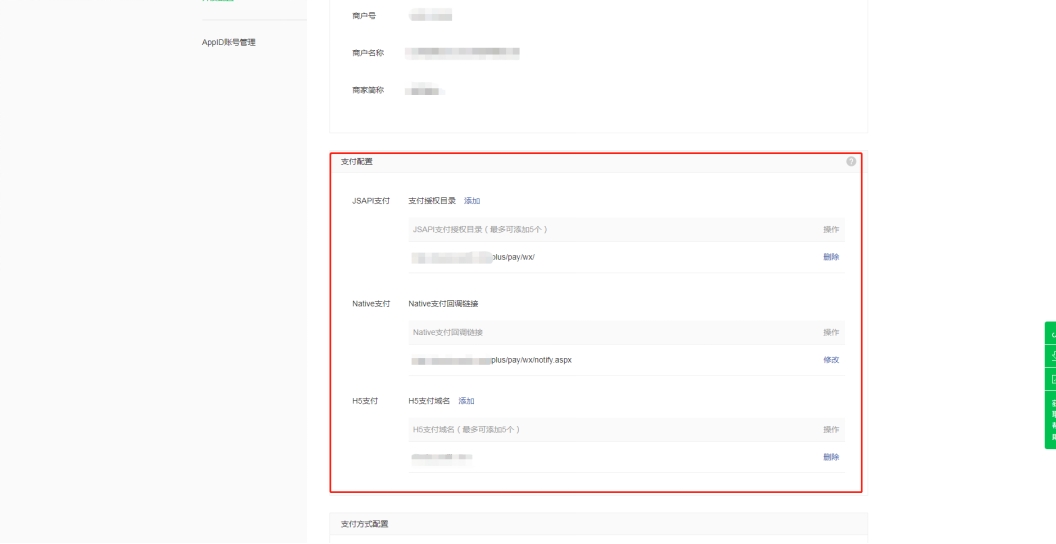Open AppID账号管理 in the left sidebar
1056x544 pixels.
pyautogui.click(x=229, y=42)
